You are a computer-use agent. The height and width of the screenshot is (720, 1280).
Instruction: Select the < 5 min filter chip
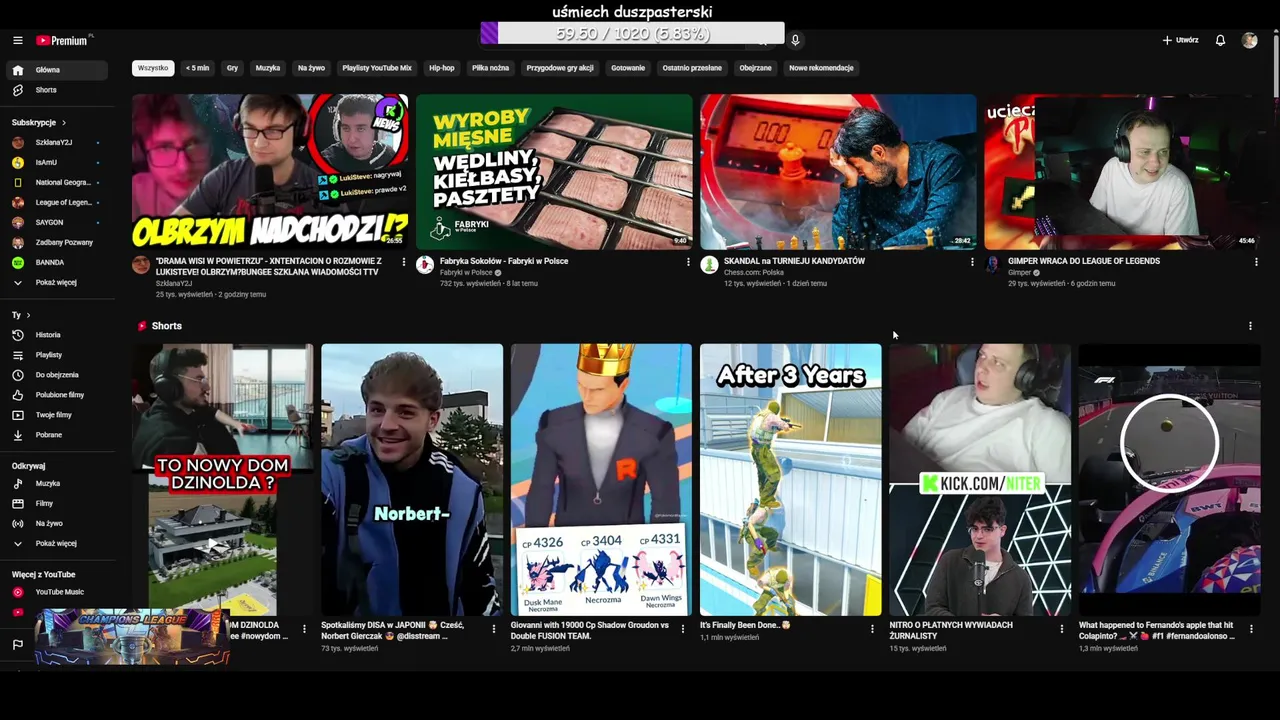198,68
